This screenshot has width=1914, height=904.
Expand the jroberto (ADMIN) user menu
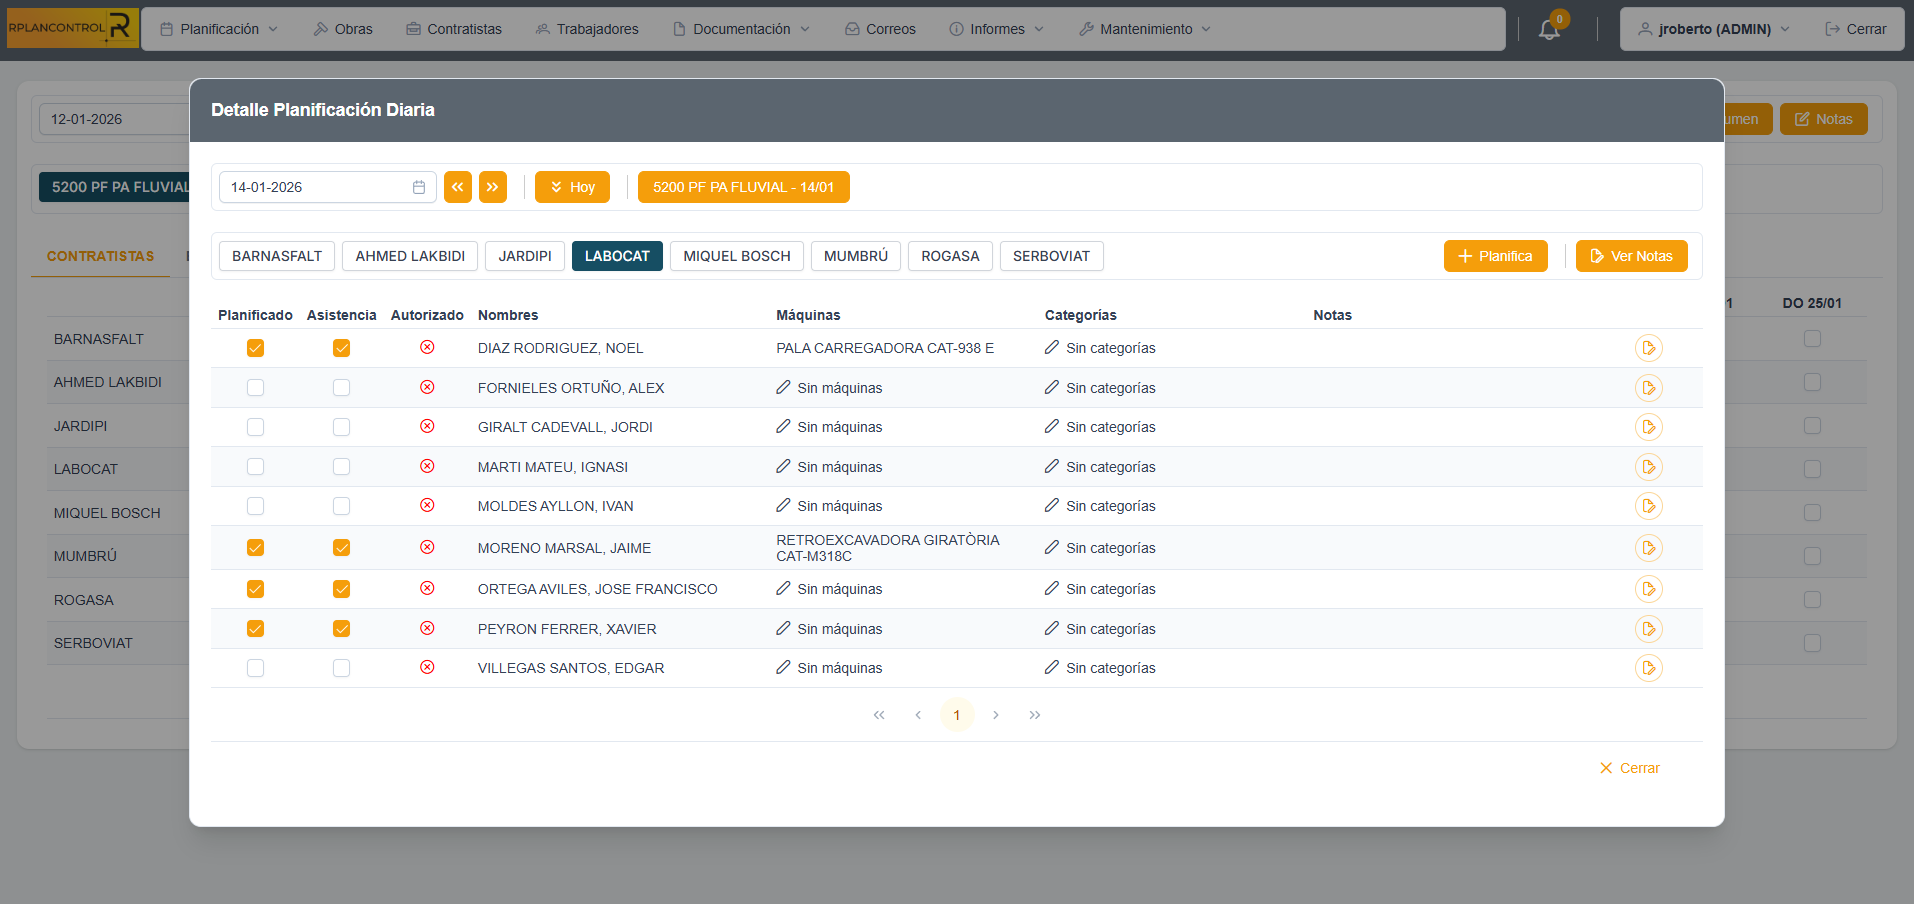coord(1713,29)
